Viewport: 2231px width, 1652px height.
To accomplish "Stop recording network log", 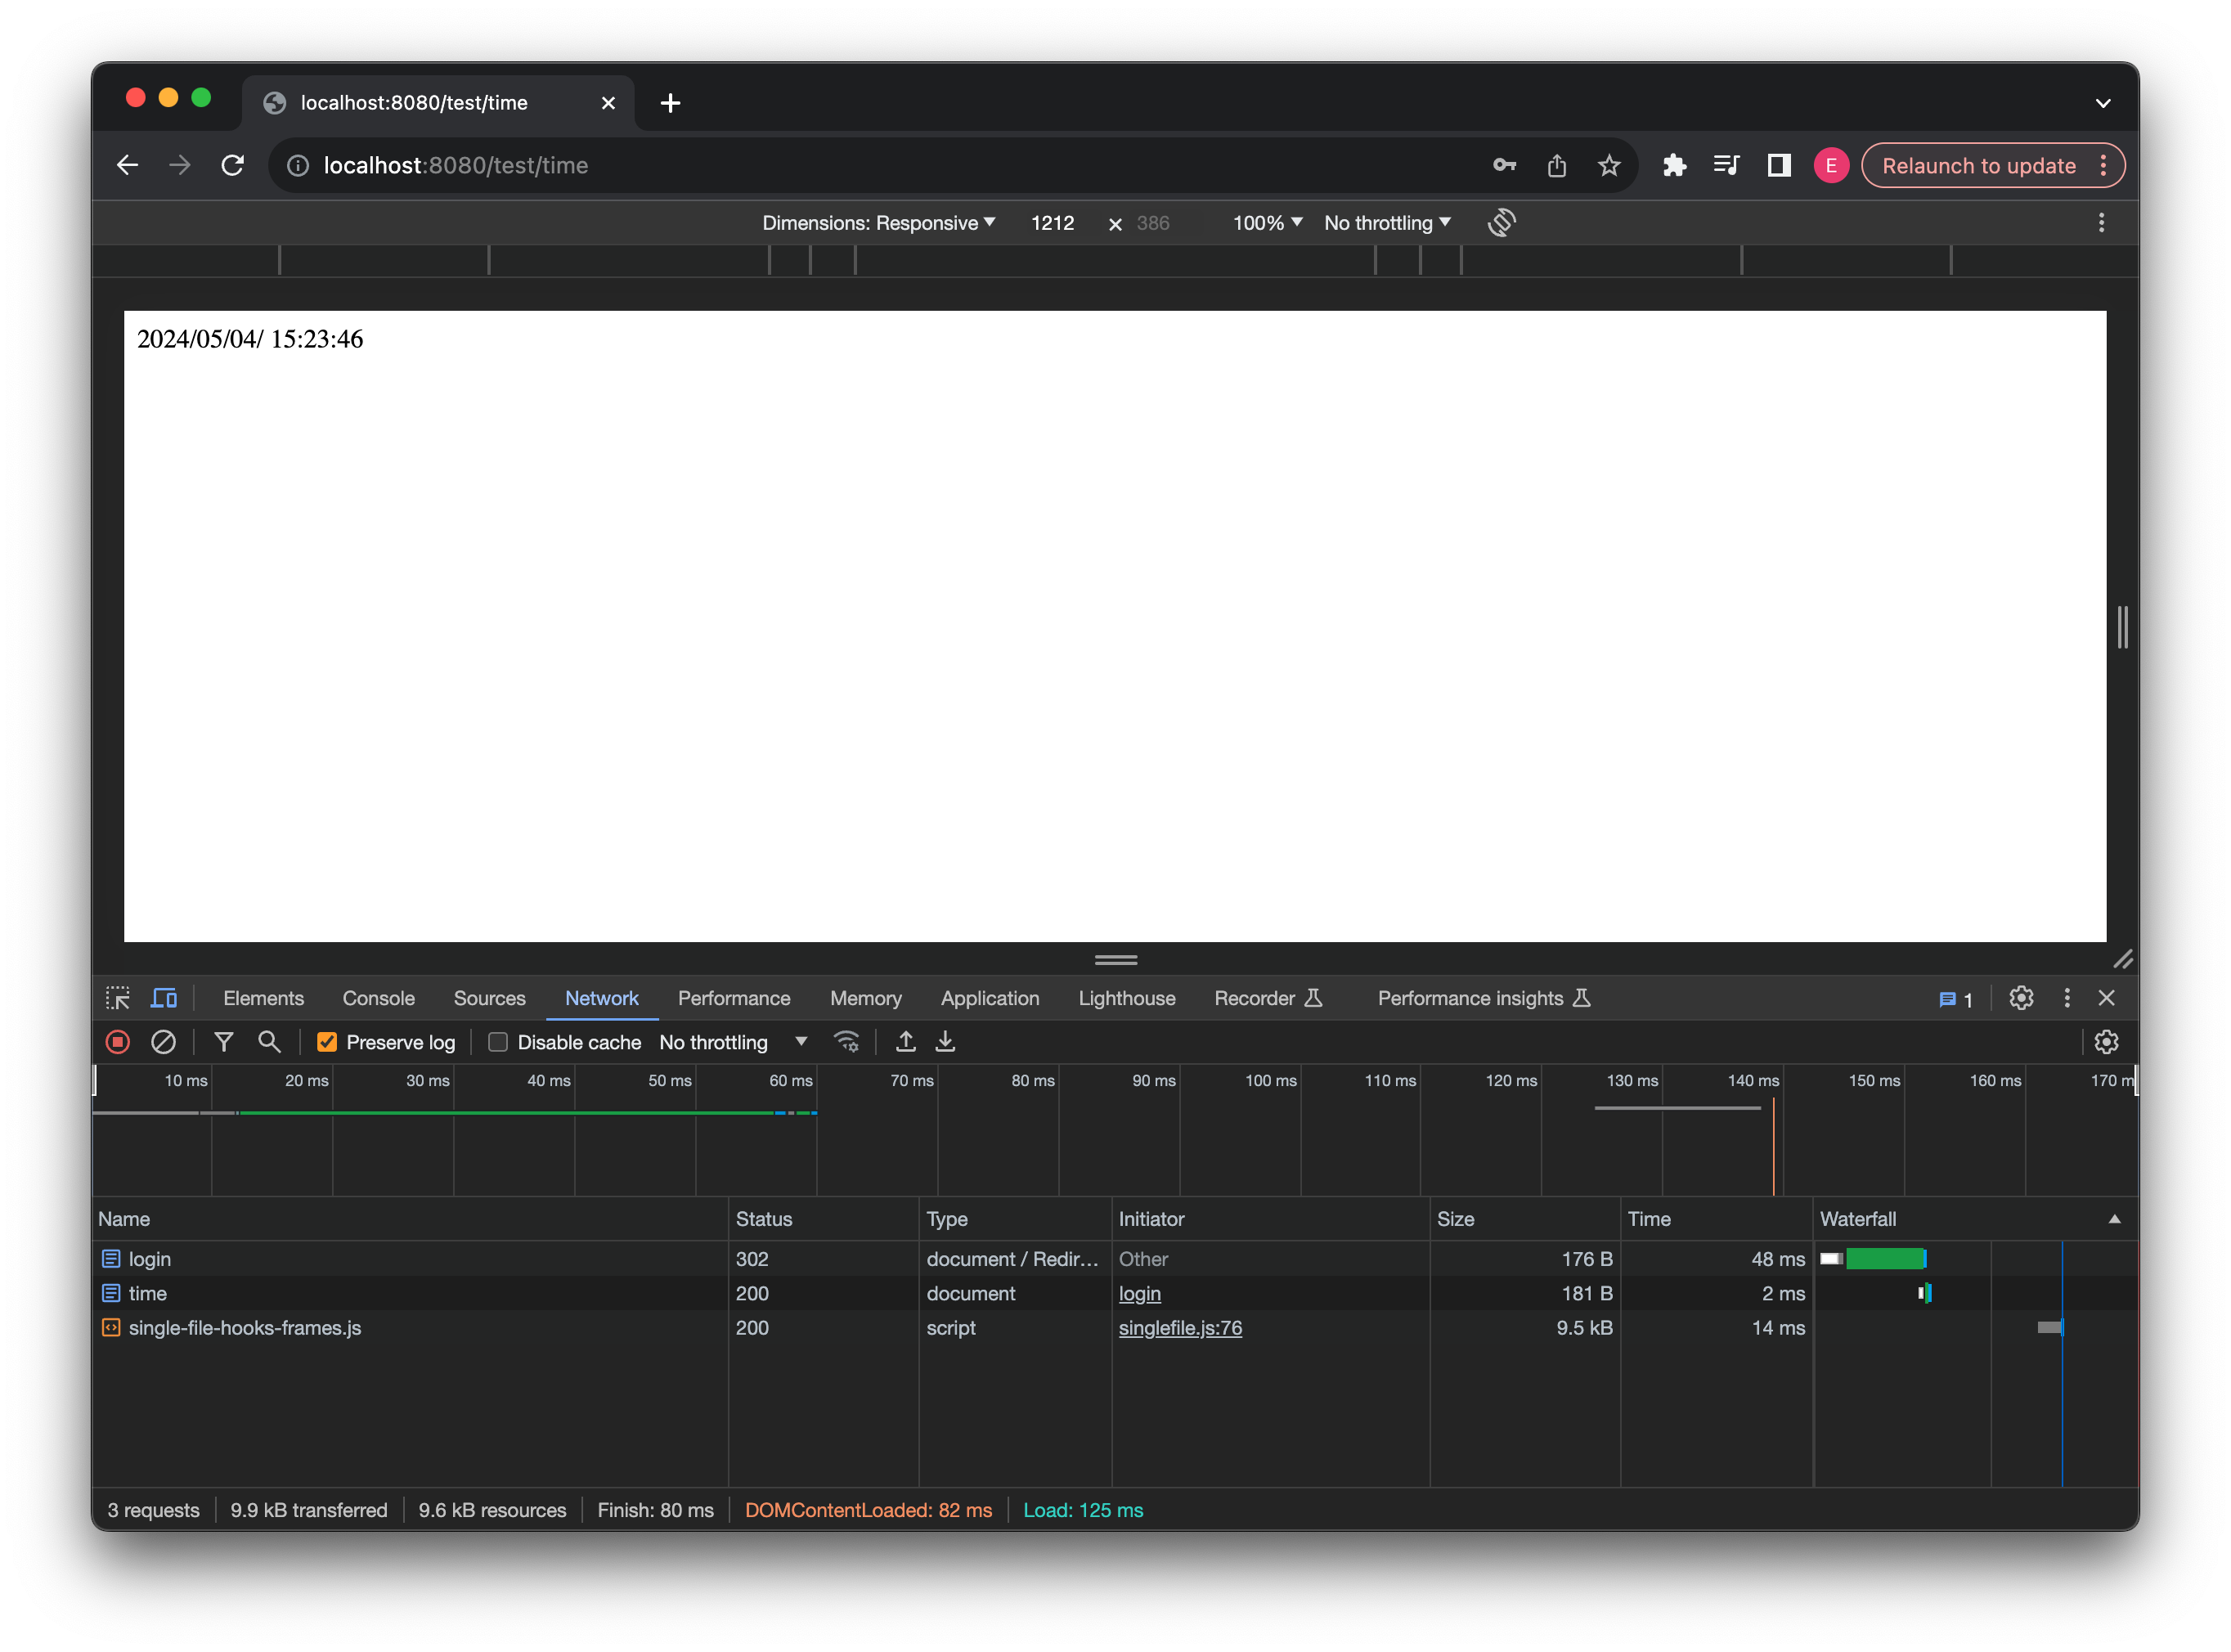I will point(117,1042).
